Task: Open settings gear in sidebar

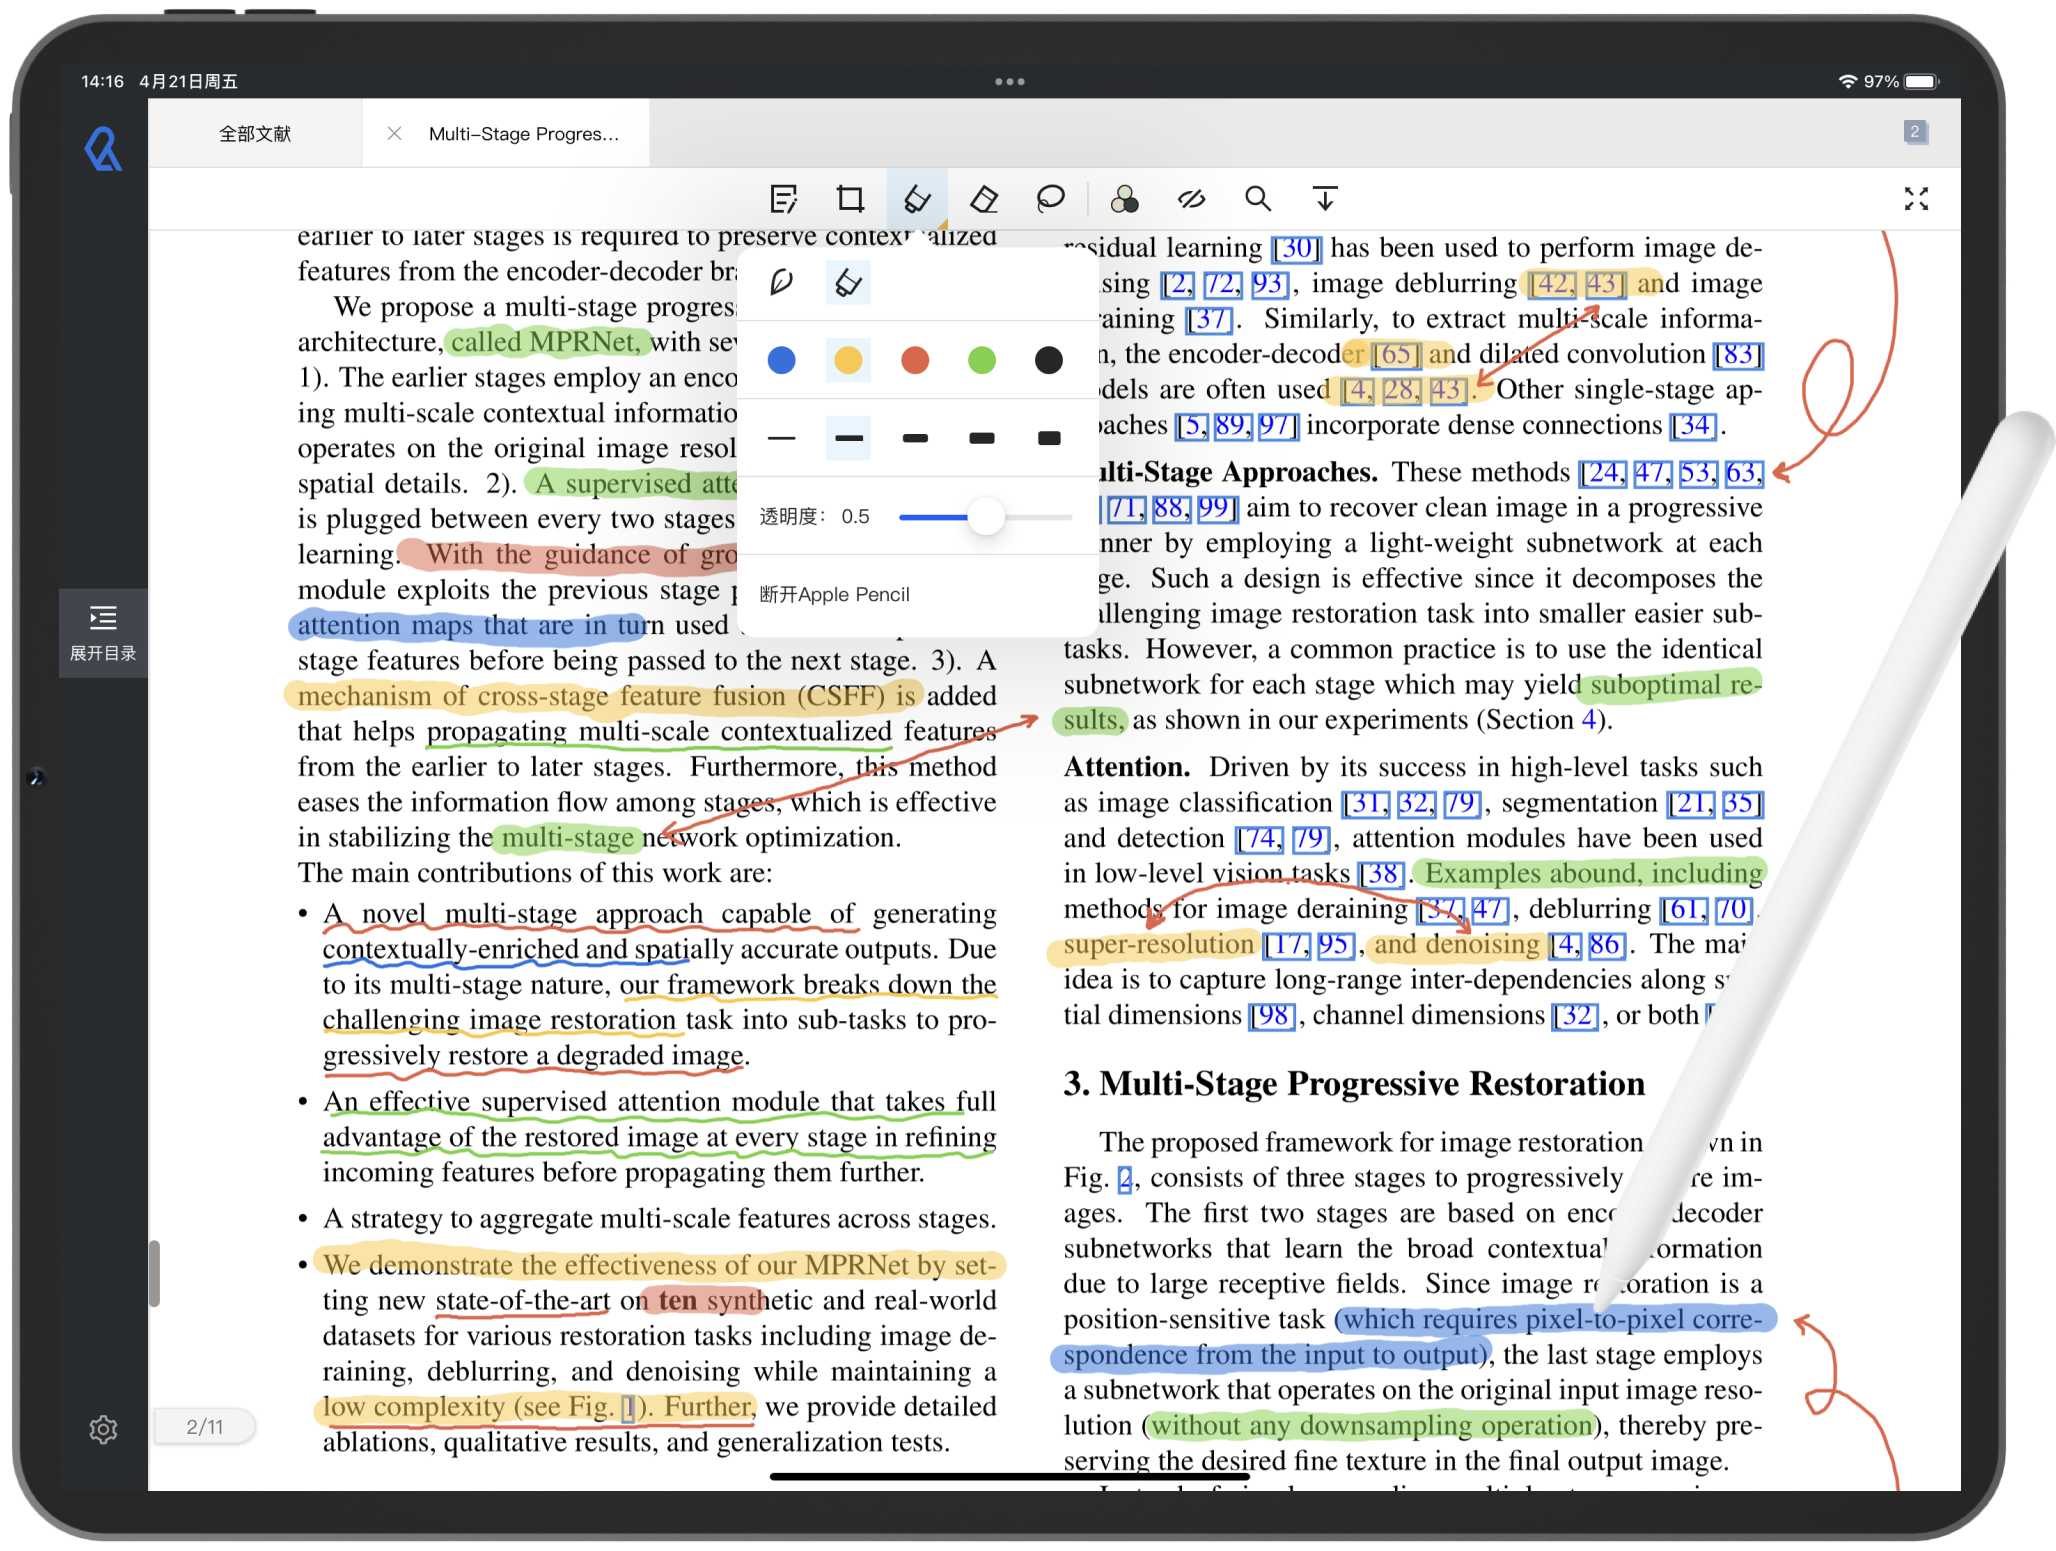Action: tap(103, 1429)
